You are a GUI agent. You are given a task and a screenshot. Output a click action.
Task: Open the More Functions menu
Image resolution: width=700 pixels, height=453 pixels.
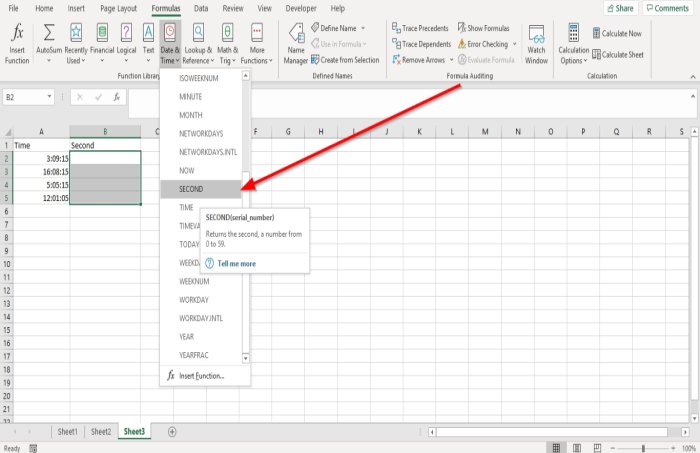pyautogui.click(x=257, y=44)
